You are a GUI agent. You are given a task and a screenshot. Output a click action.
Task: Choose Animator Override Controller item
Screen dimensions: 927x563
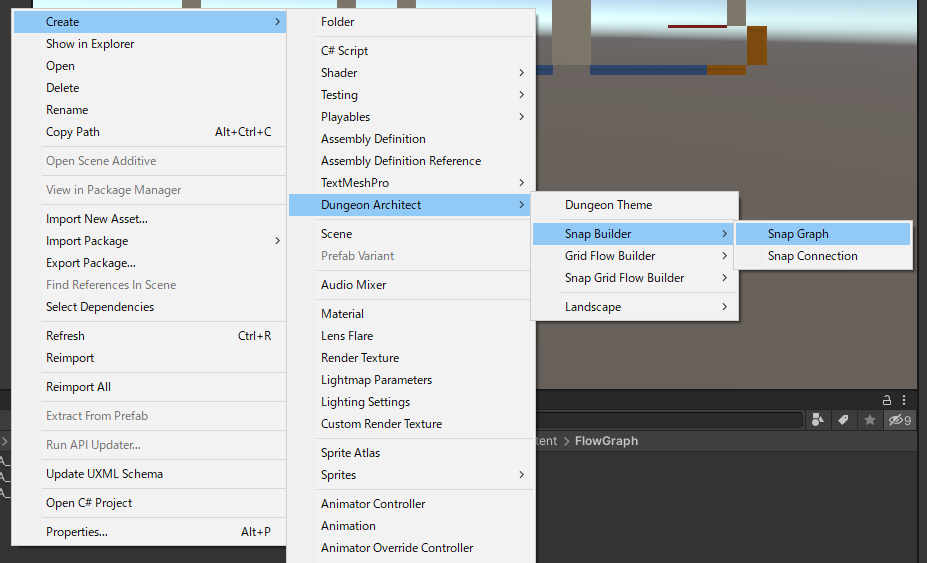(x=410, y=548)
